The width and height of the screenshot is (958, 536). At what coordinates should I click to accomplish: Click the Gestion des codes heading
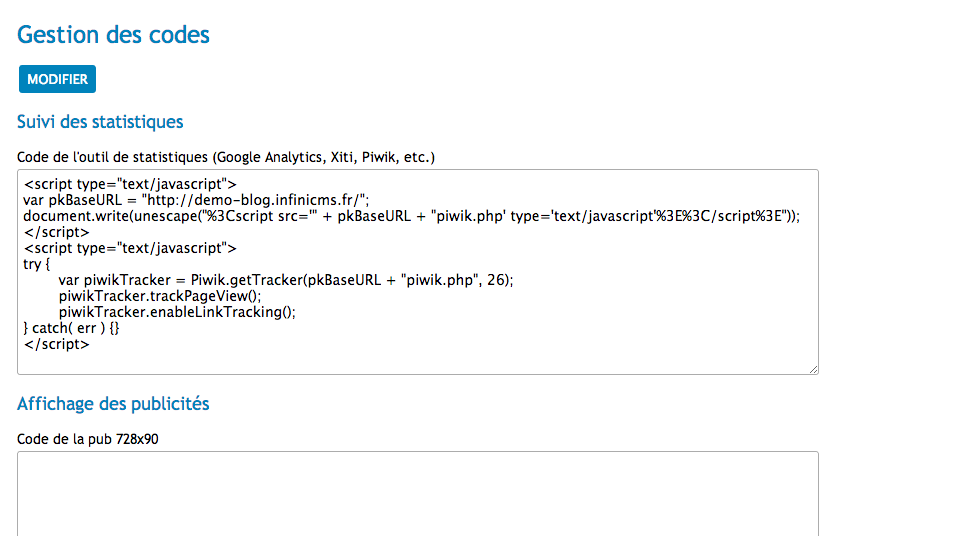coord(113,35)
